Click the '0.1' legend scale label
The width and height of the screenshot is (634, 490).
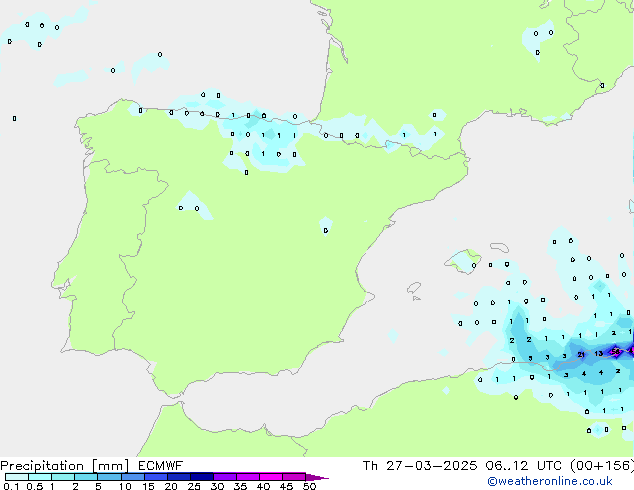click(11, 486)
